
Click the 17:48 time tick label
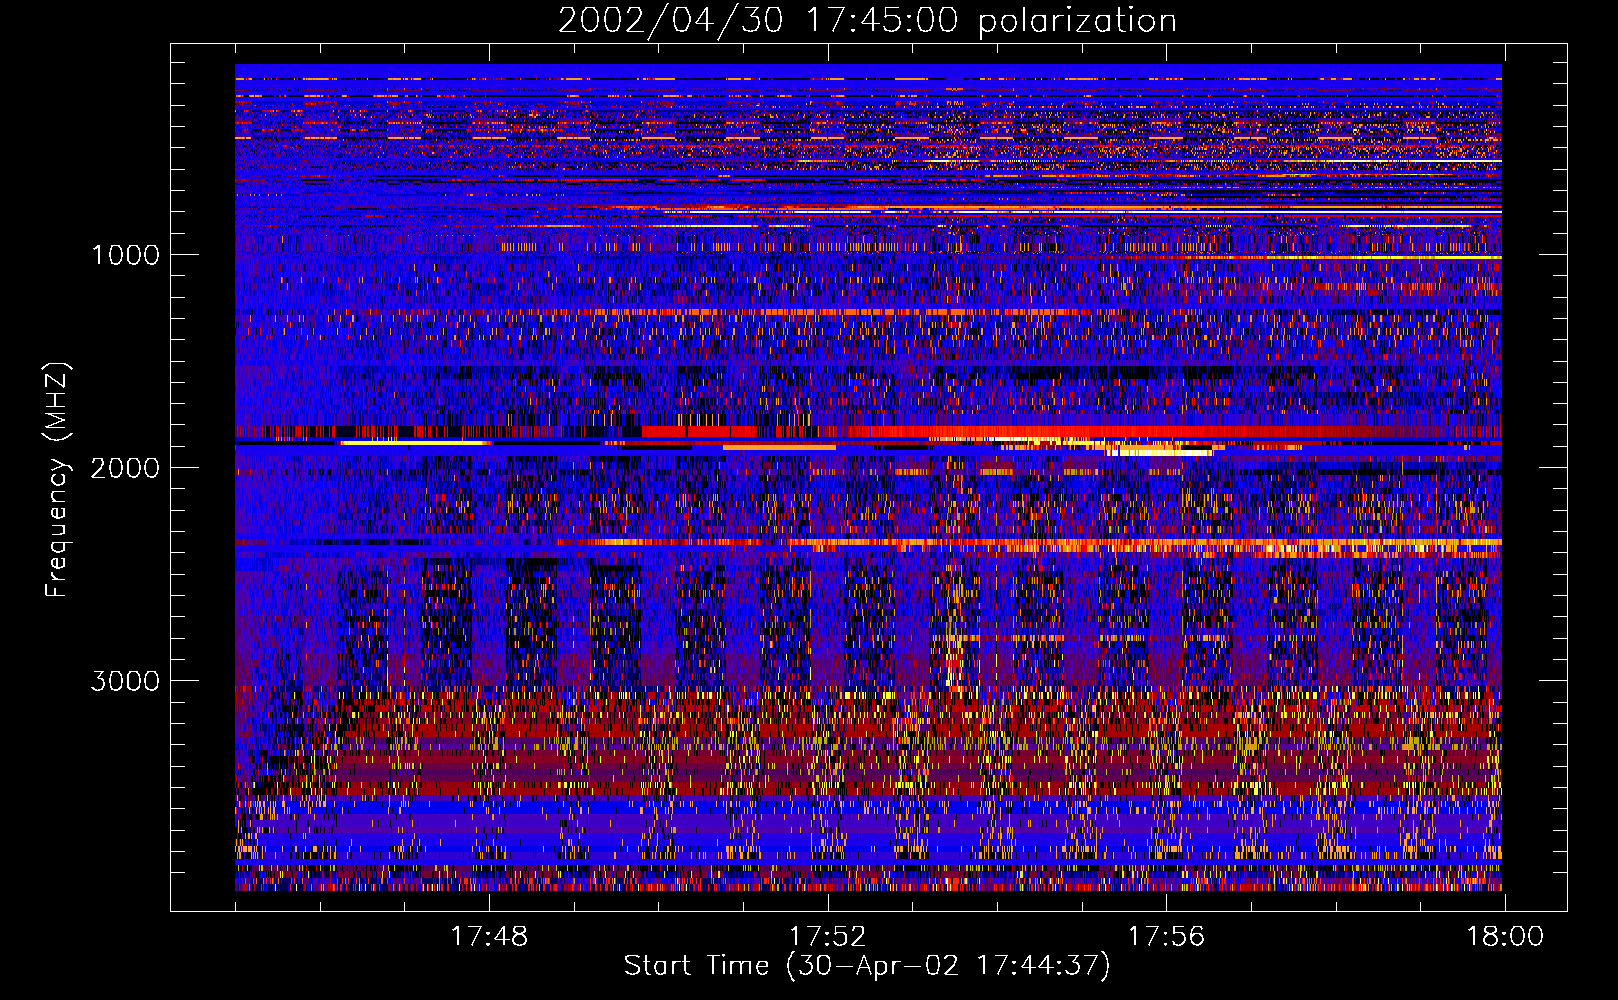[x=489, y=937]
